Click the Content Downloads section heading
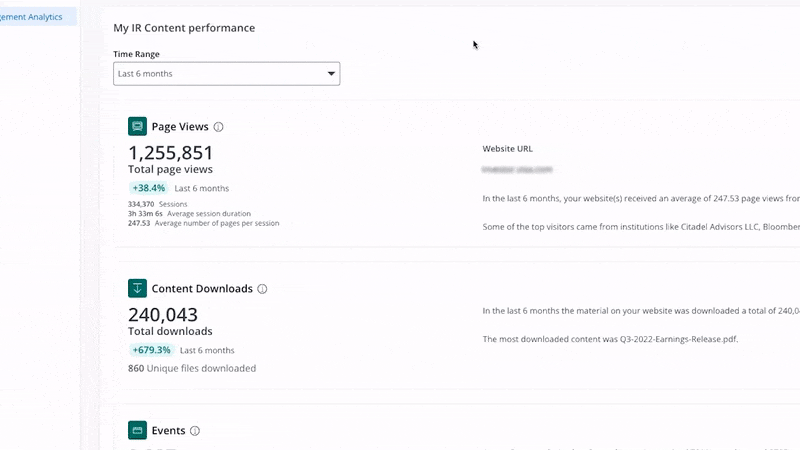 pos(201,289)
